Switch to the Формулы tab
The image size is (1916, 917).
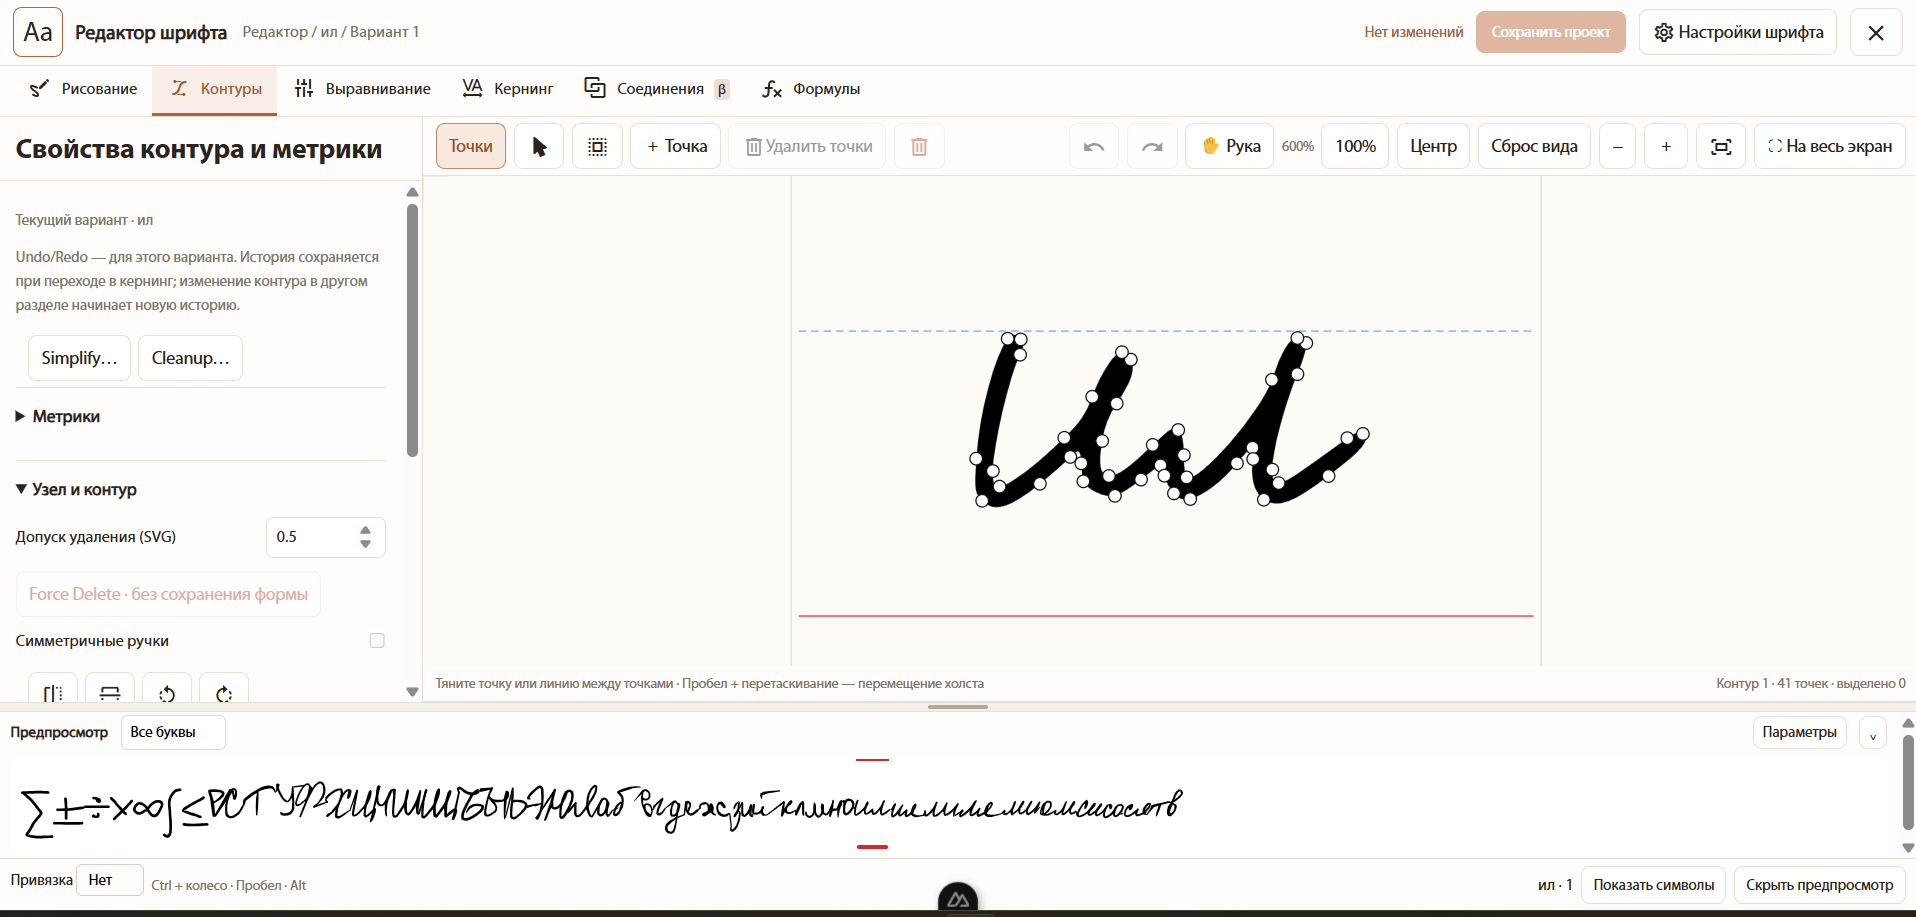[x=811, y=89]
